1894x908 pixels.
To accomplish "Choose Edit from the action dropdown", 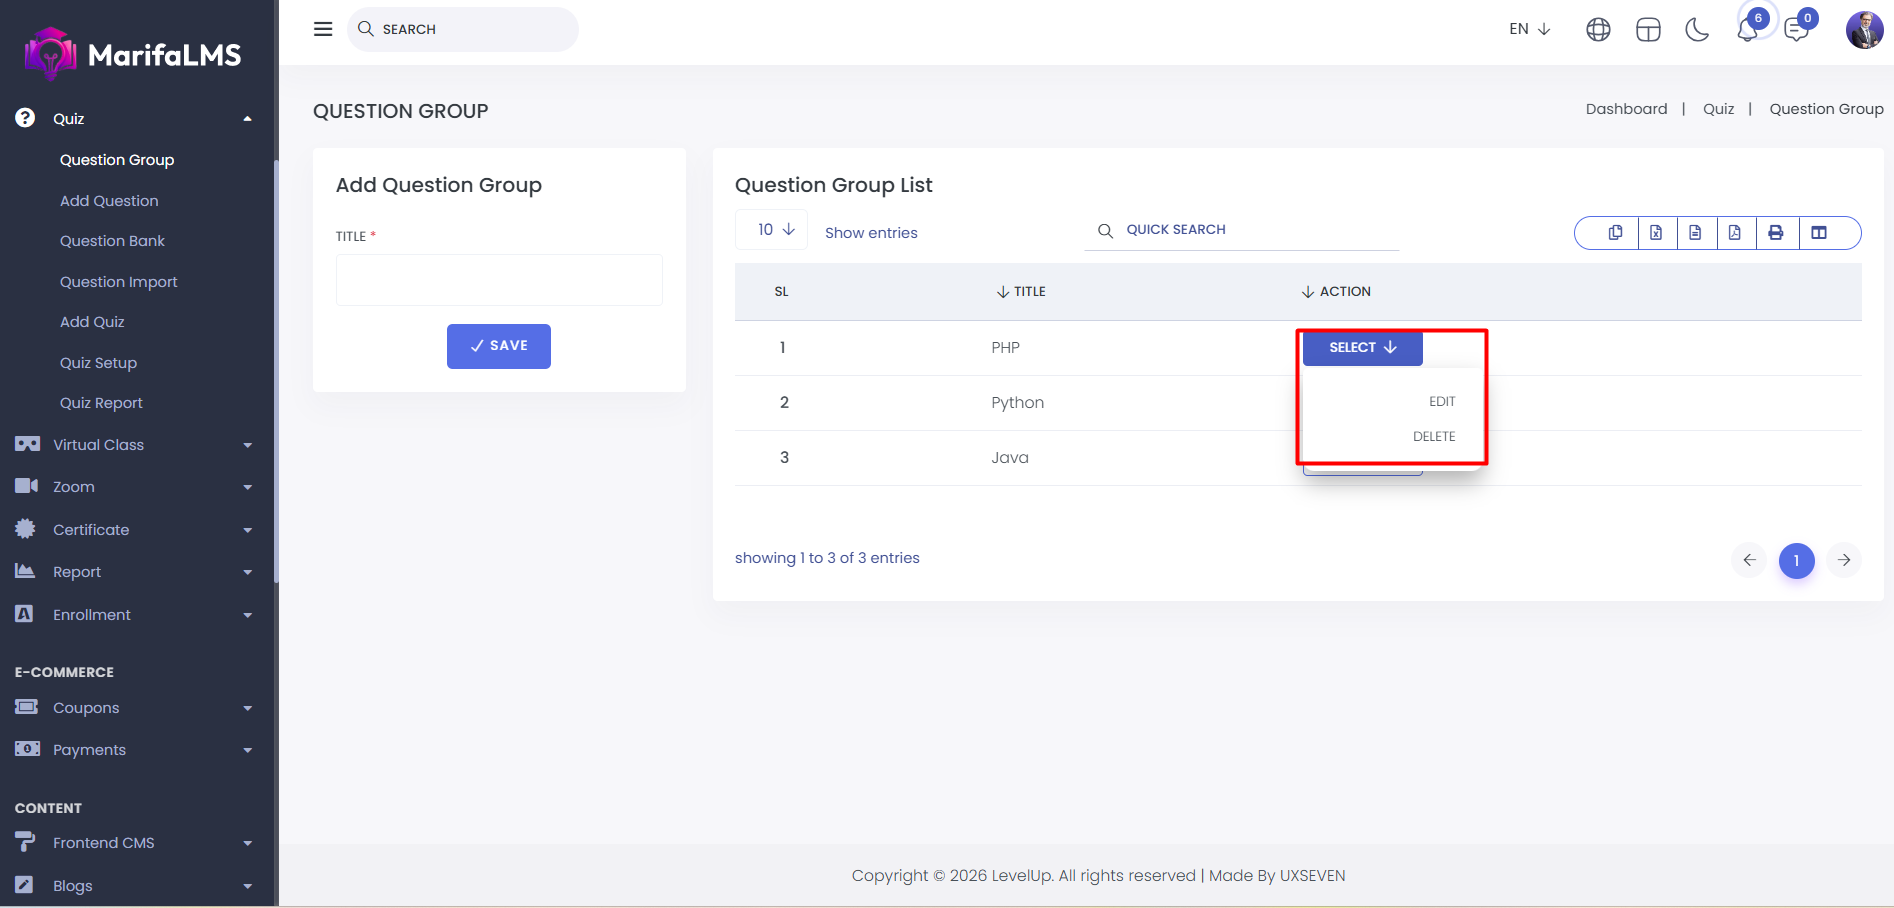I will click(1441, 402).
